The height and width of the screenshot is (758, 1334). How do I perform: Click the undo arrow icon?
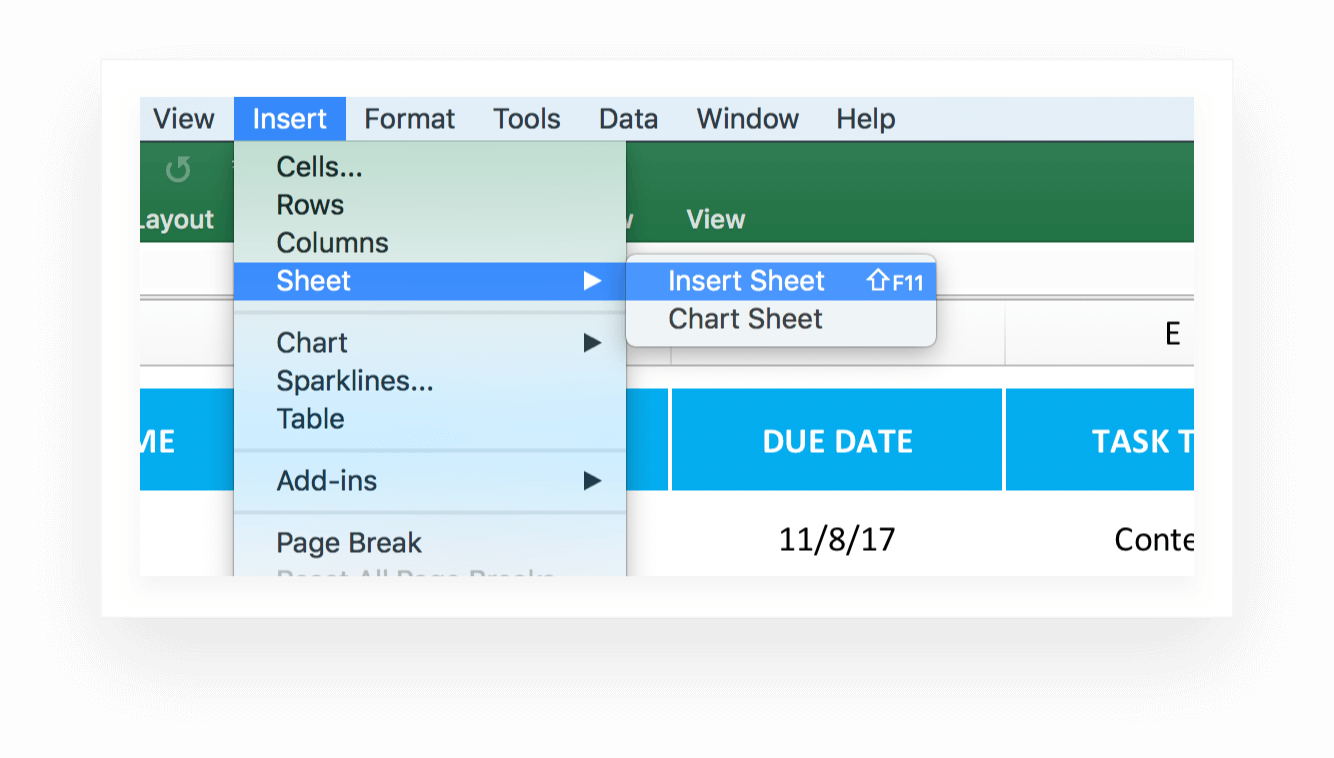pos(178,170)
